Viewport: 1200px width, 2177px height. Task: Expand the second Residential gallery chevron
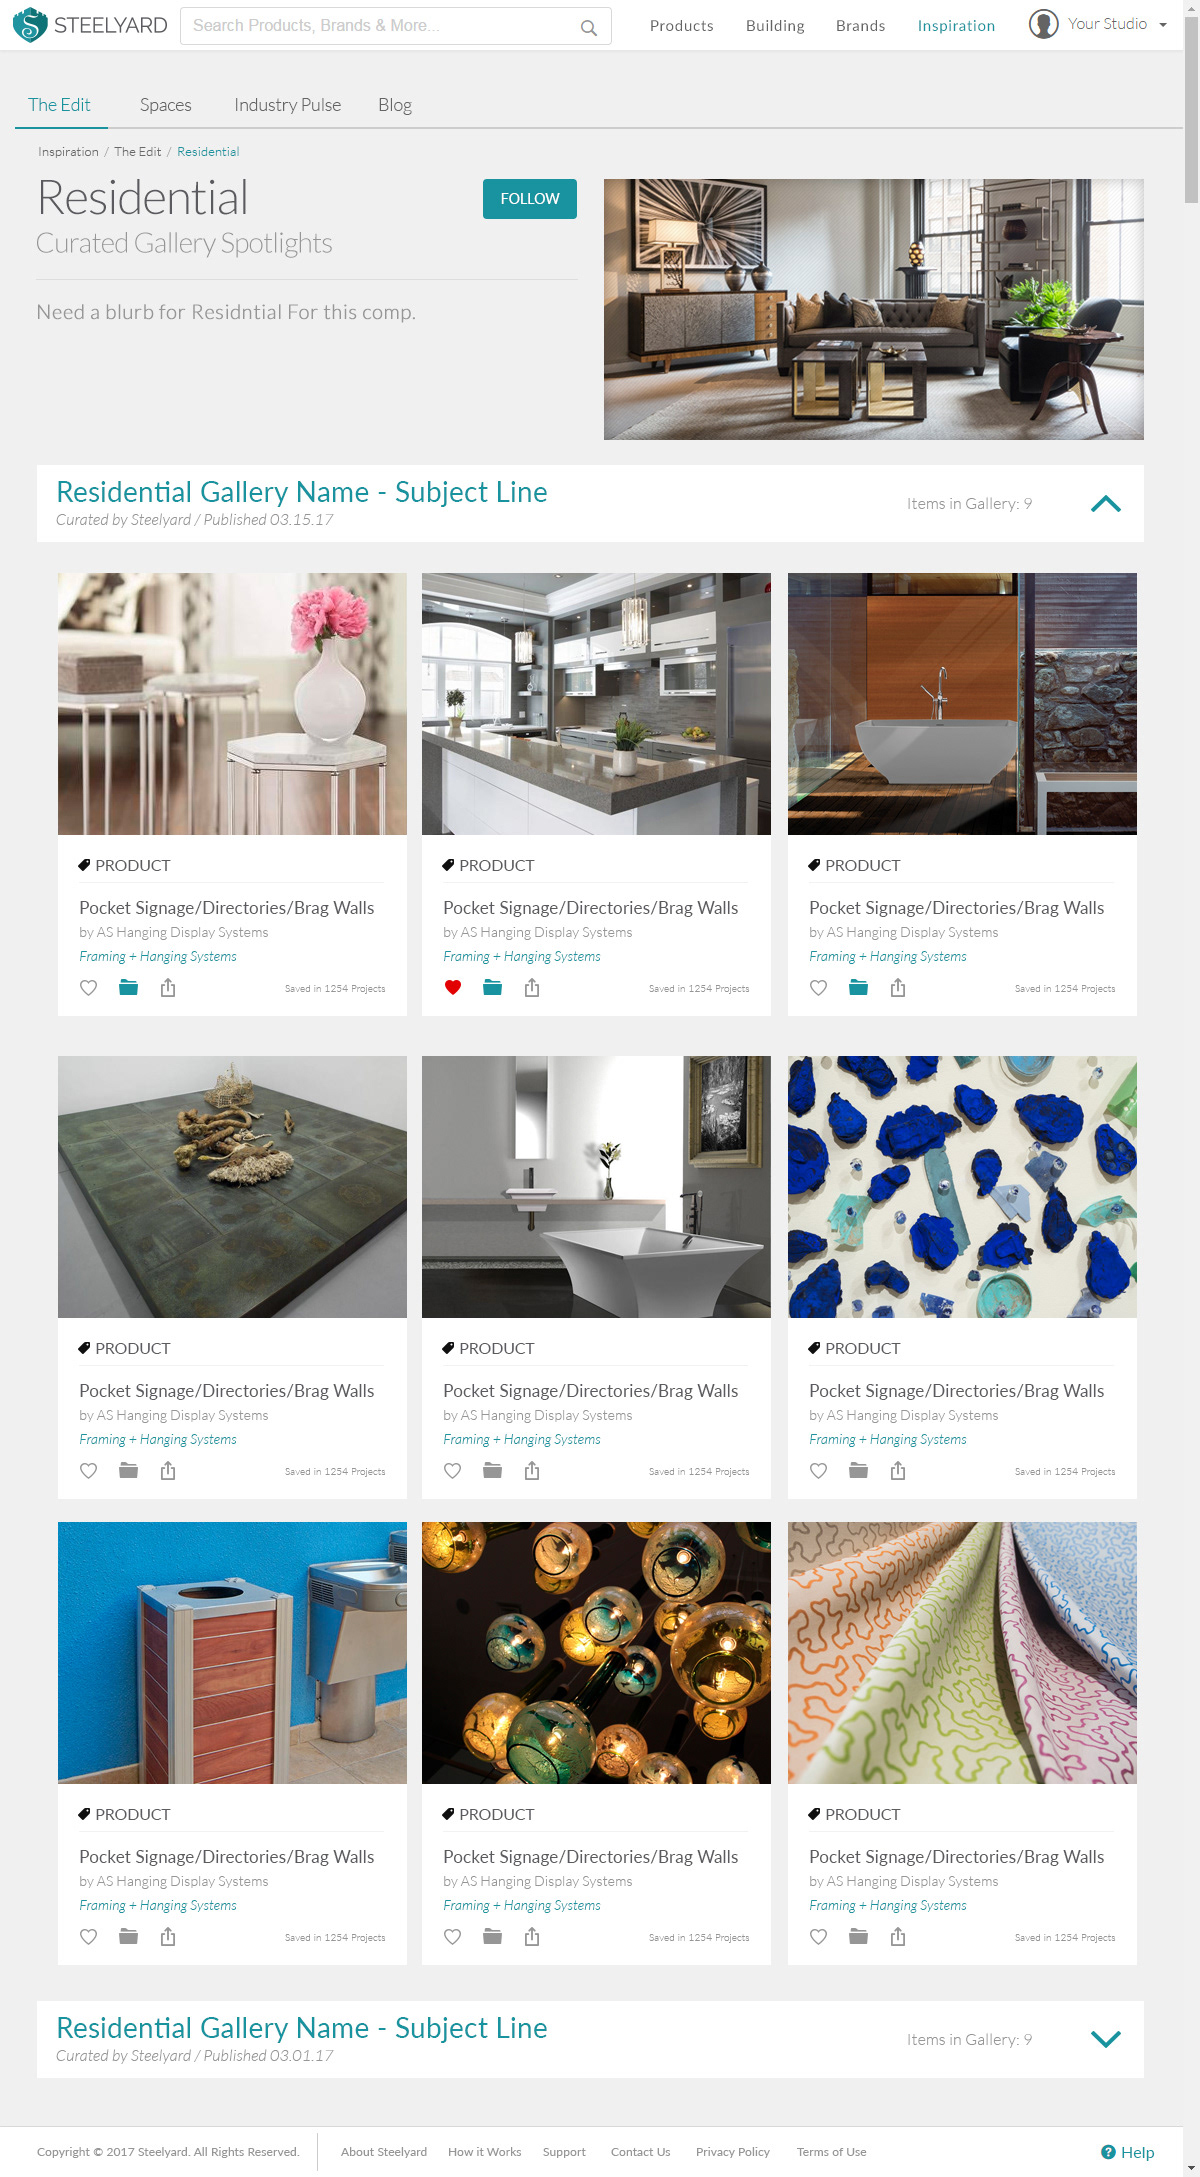(x=1106, y=2039)
